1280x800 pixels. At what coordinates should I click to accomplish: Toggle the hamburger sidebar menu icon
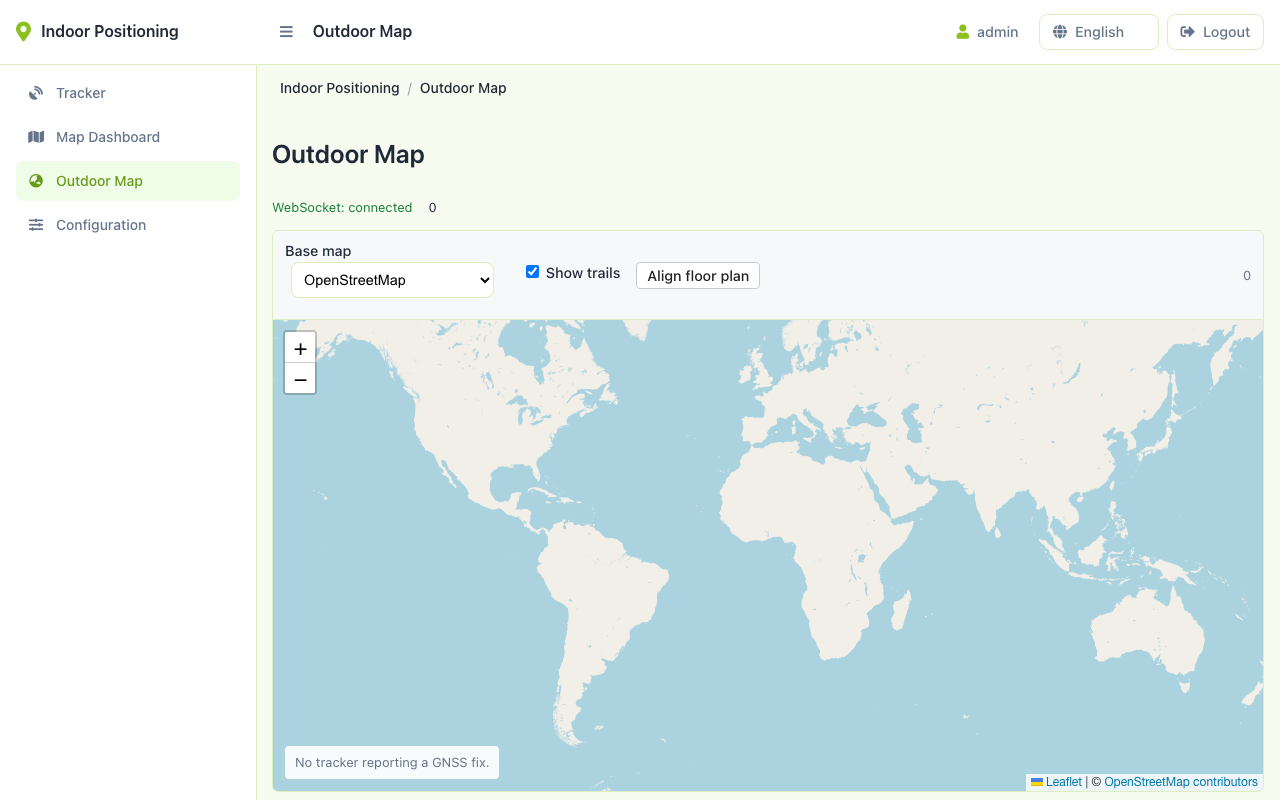286,32
